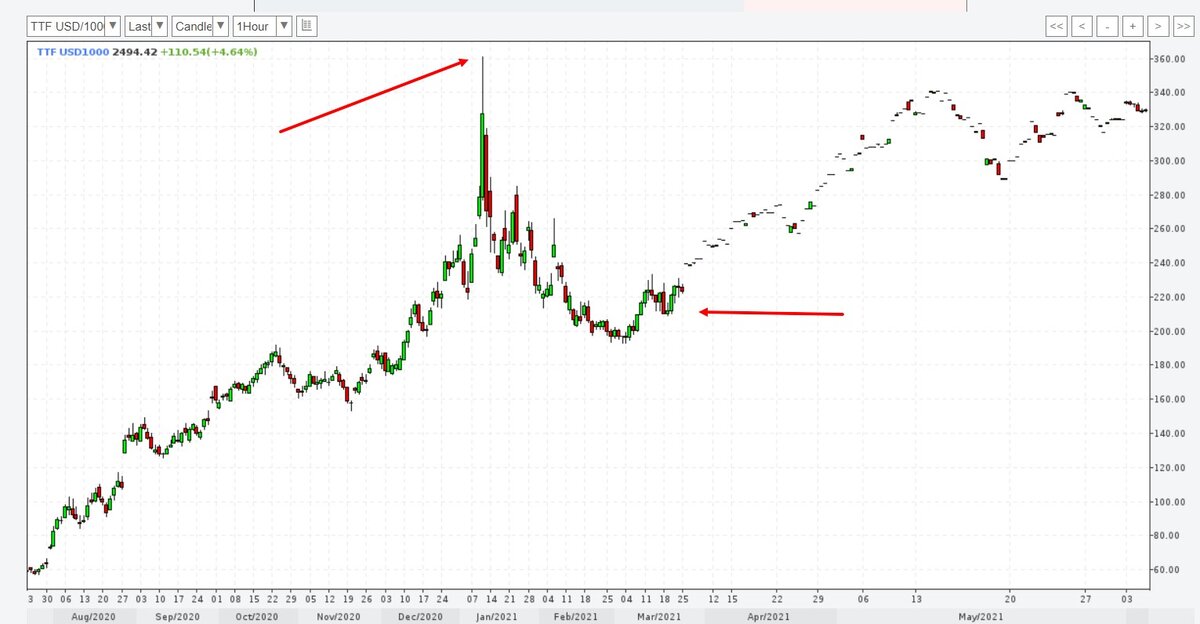This screenshot has width=1200, height=624.
Task: Click the 360.00 price axis label
Action: 1169,59
